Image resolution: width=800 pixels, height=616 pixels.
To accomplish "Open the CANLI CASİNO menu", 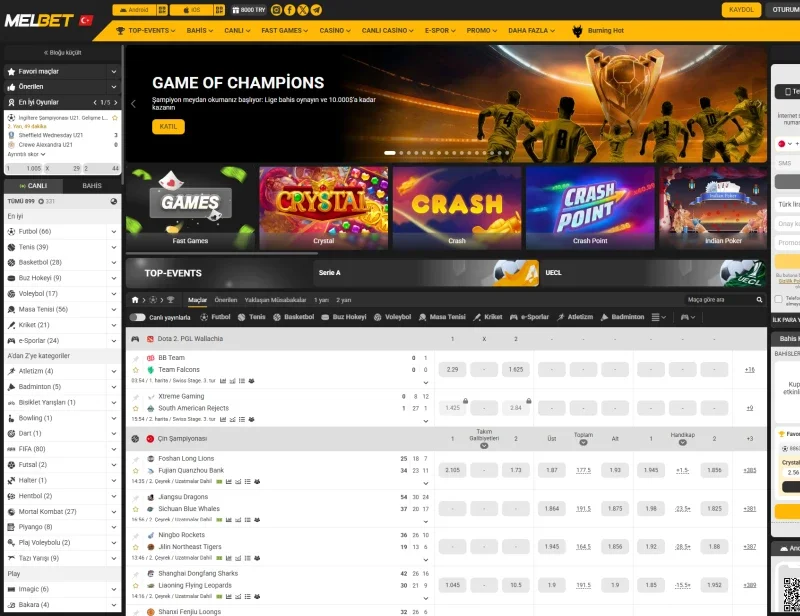I will pos(387,31).
